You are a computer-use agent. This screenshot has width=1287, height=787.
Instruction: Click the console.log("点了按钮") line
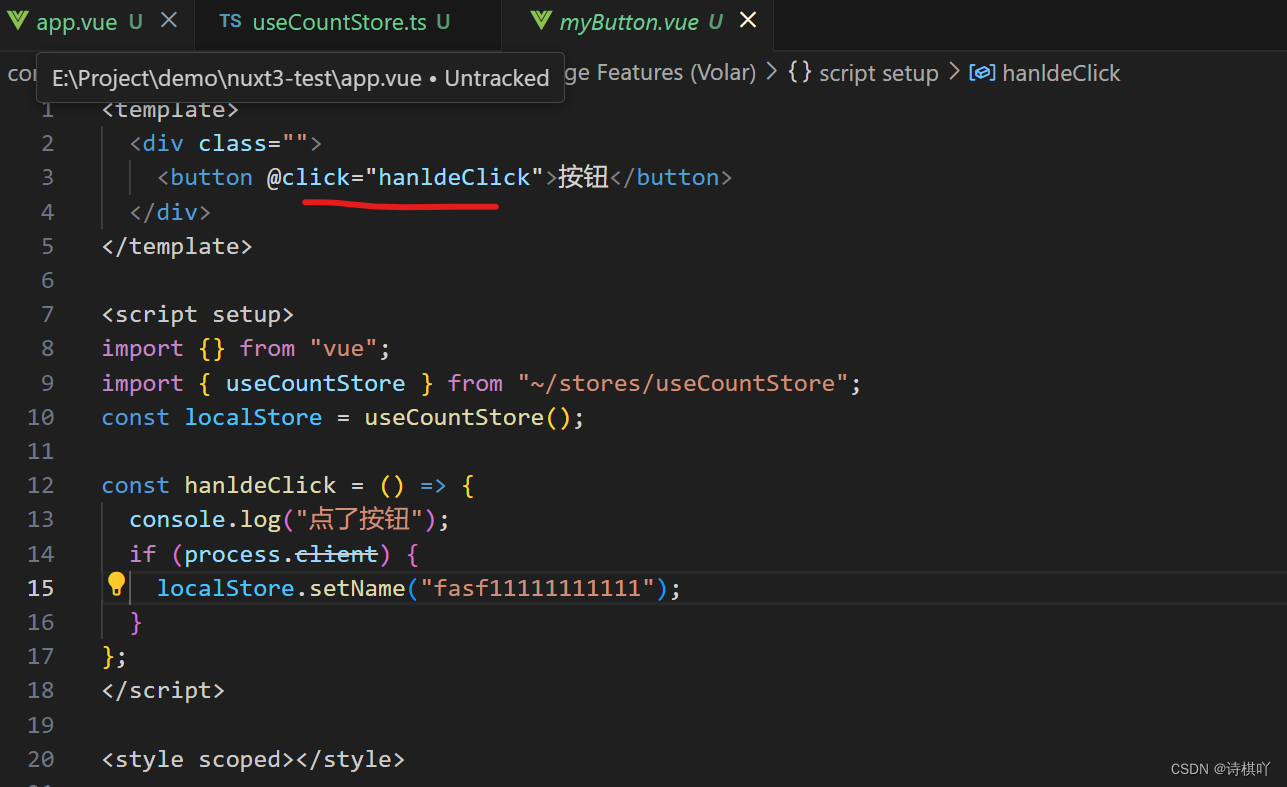(290, 519)
